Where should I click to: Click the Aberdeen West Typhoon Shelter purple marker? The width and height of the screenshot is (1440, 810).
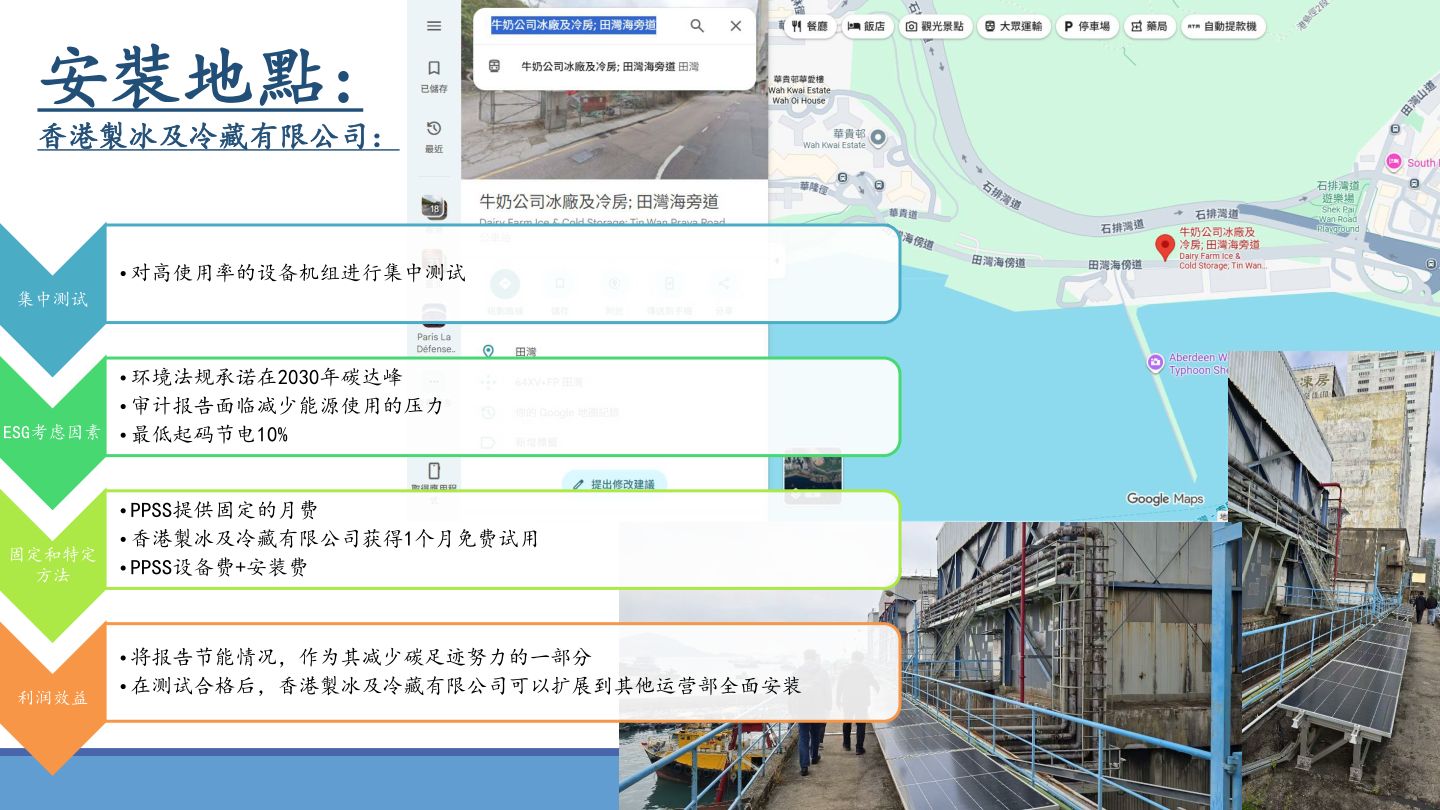pyautogui.click(x=1155, y=363)
